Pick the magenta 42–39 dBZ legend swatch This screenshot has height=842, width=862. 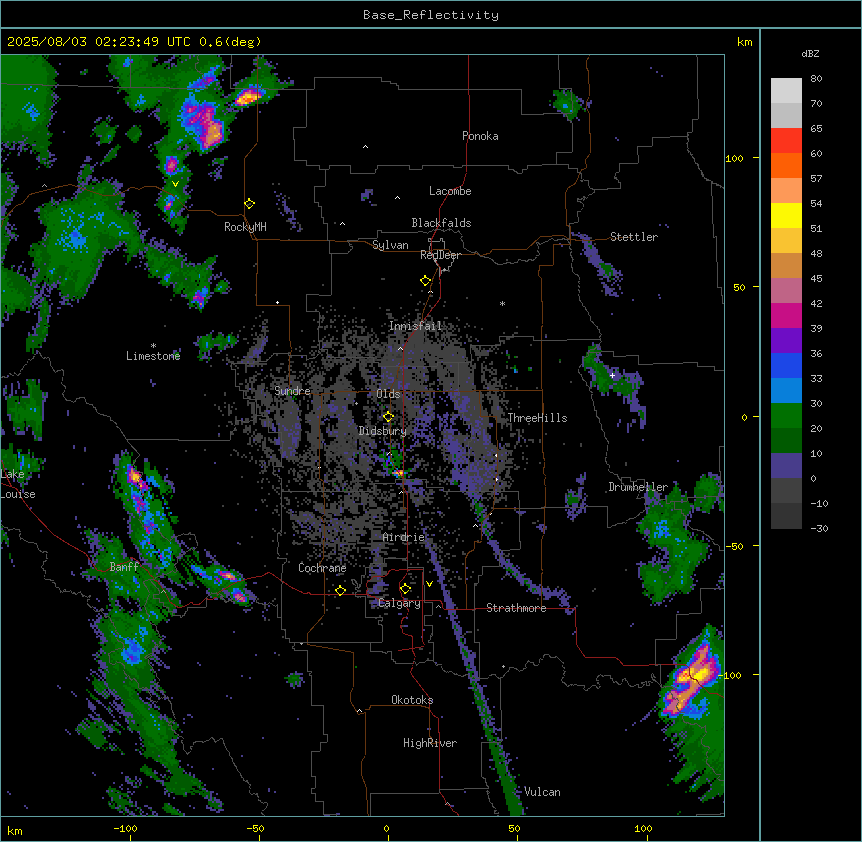coord(786,315)
